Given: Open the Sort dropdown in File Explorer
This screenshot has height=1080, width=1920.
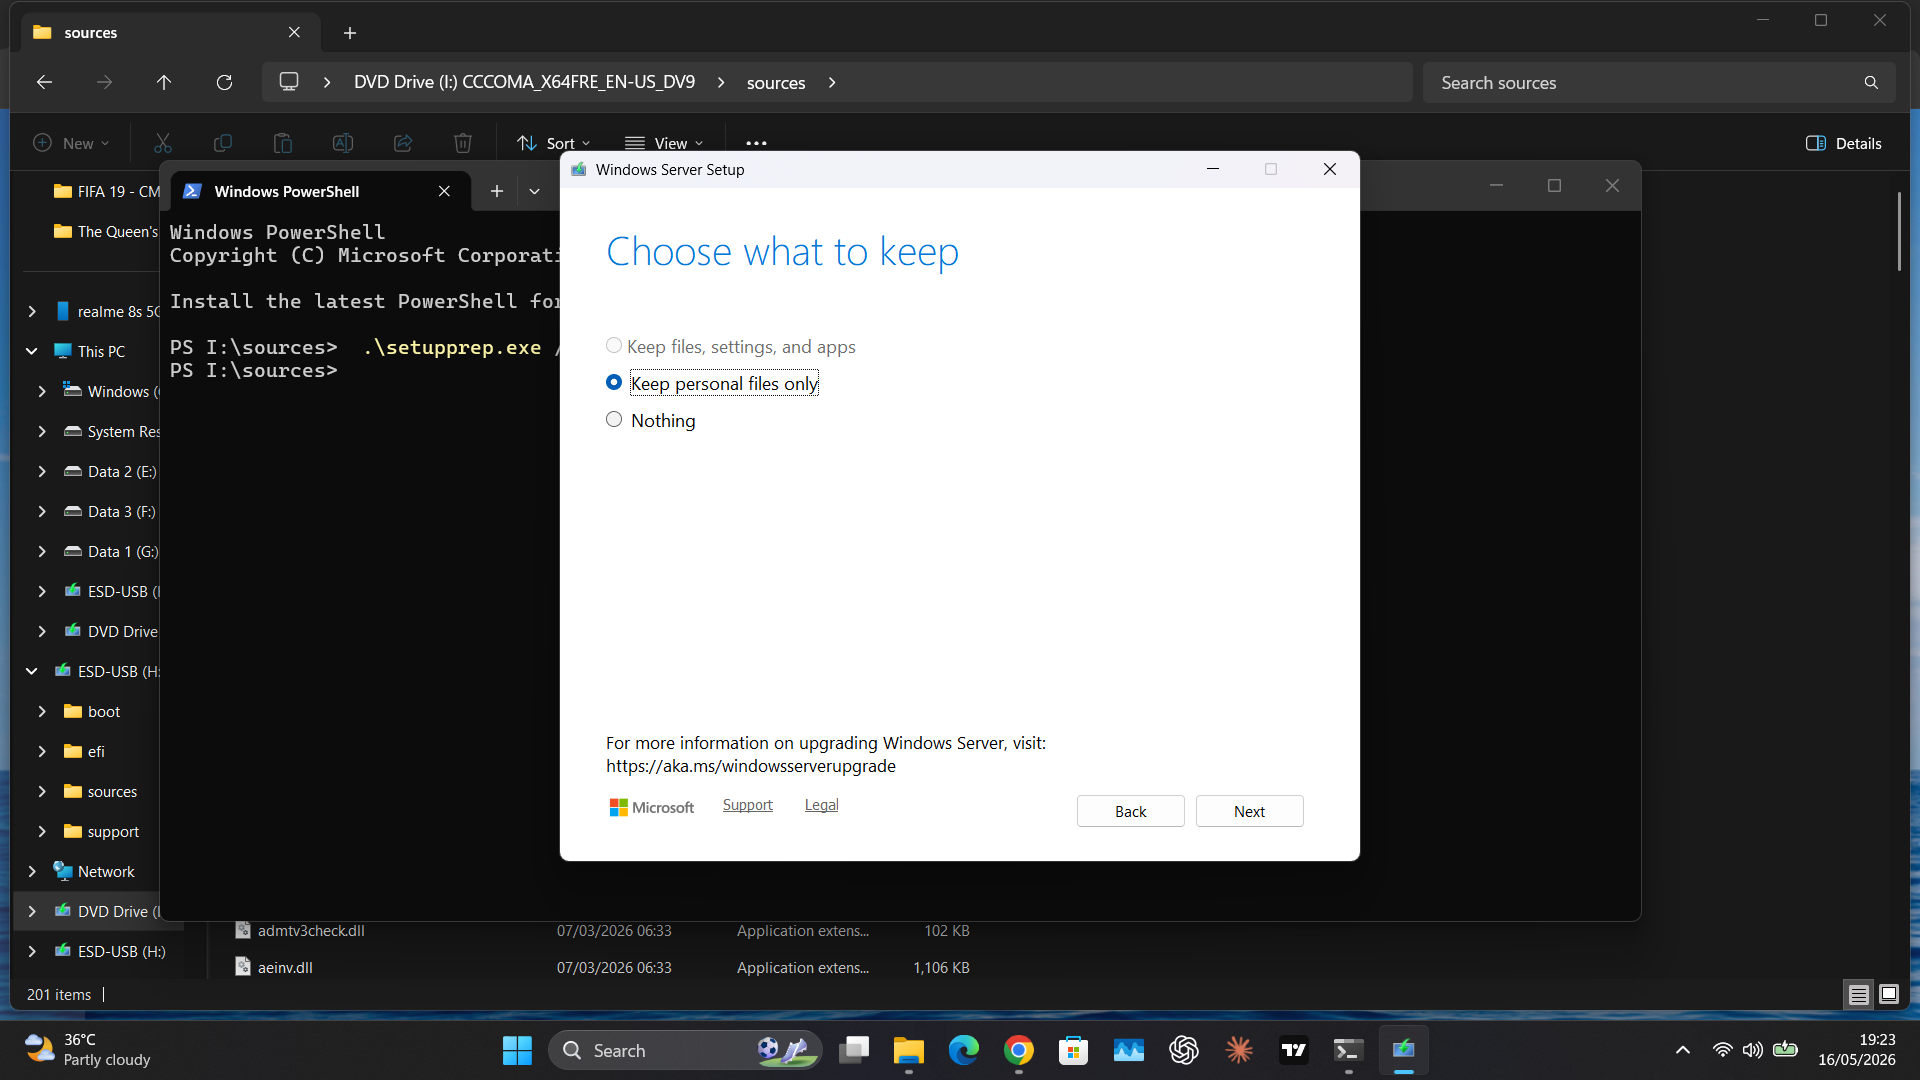Looking at the screenshot, I should pyautogui.click(x=554, y=143).
